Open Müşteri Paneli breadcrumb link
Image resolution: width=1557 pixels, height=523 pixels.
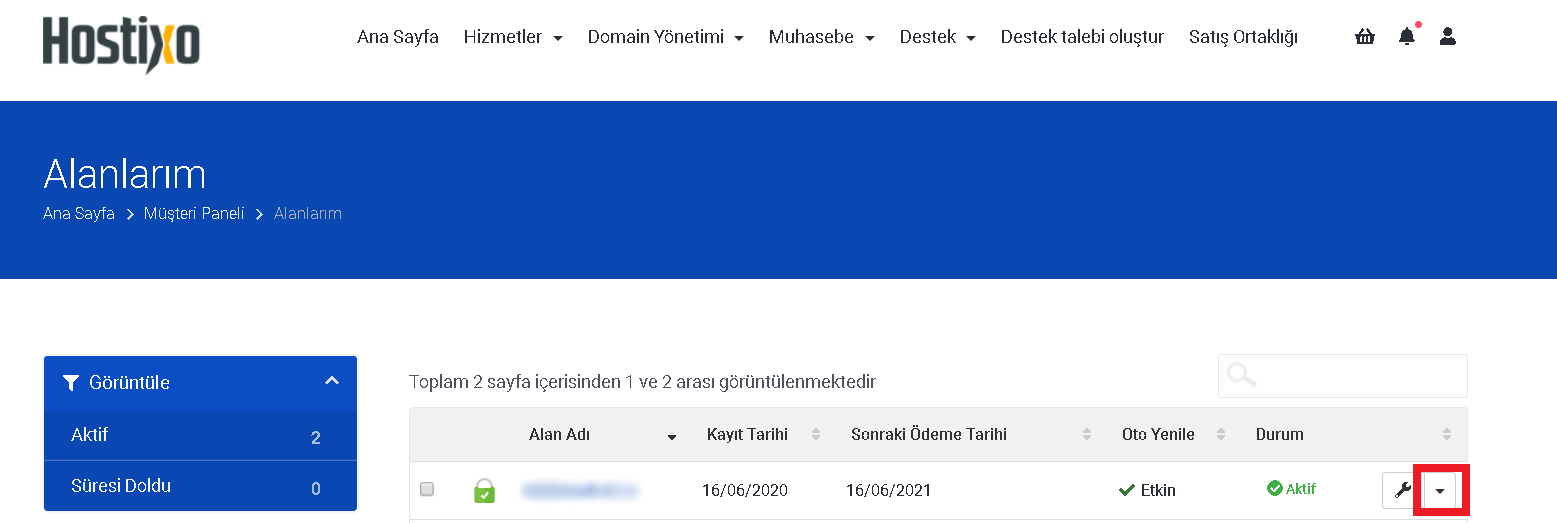194,213
